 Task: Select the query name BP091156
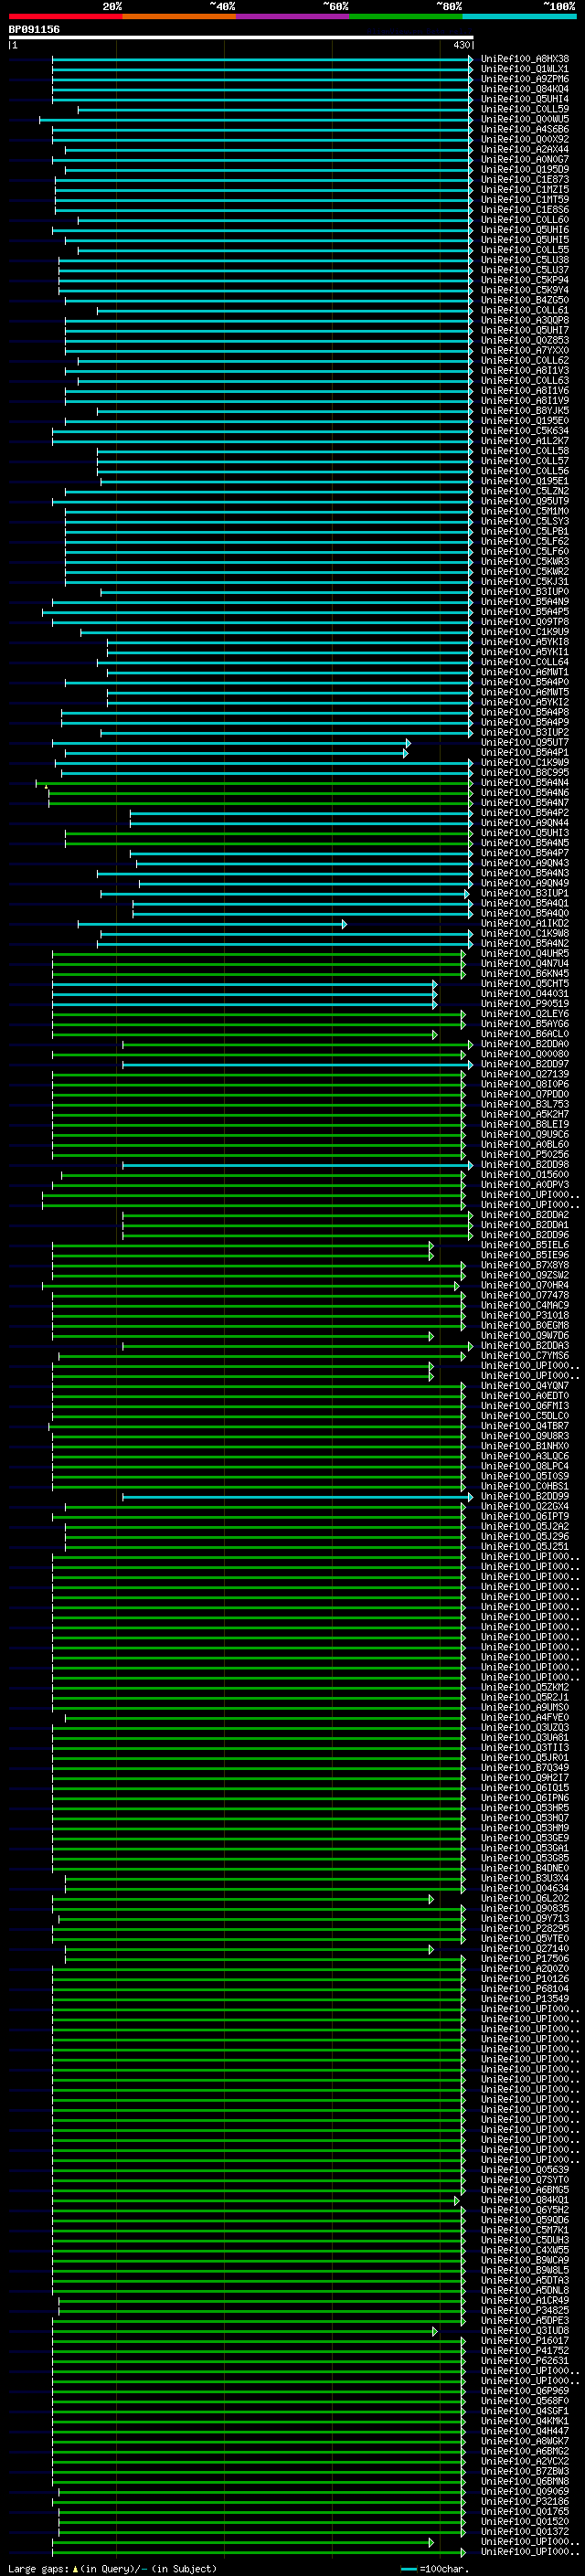click(34, 29)
